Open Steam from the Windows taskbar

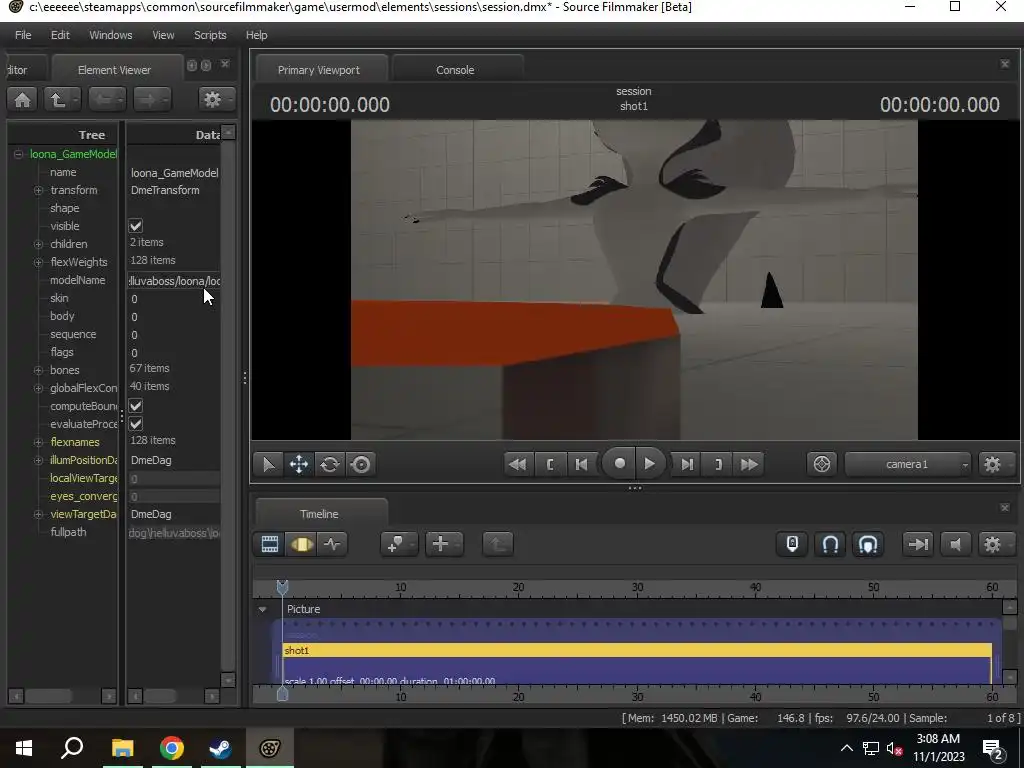click(x=220, y=748)
